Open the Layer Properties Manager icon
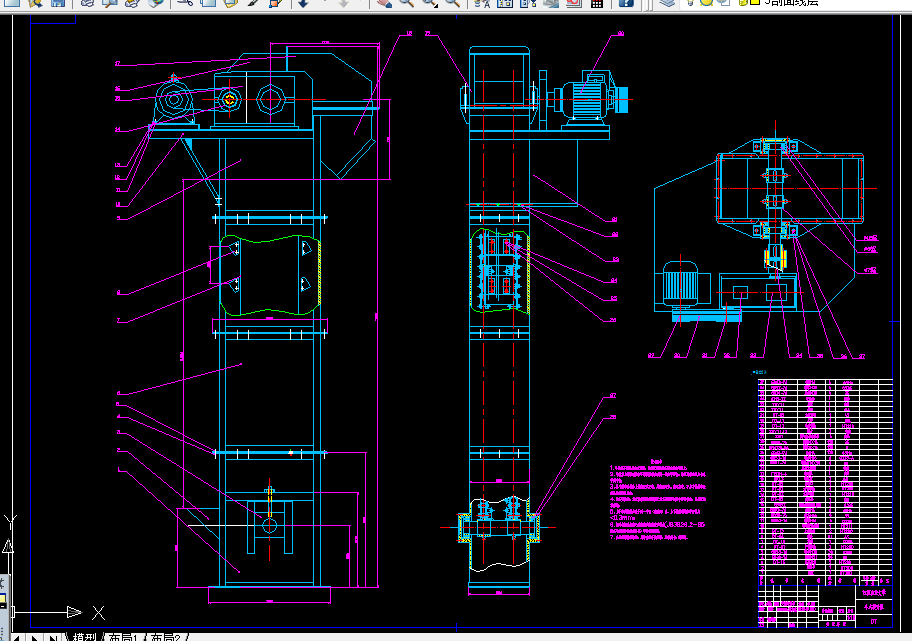This screenshot has height=641, width=912. pyautogui.click(x=667, y=3)
